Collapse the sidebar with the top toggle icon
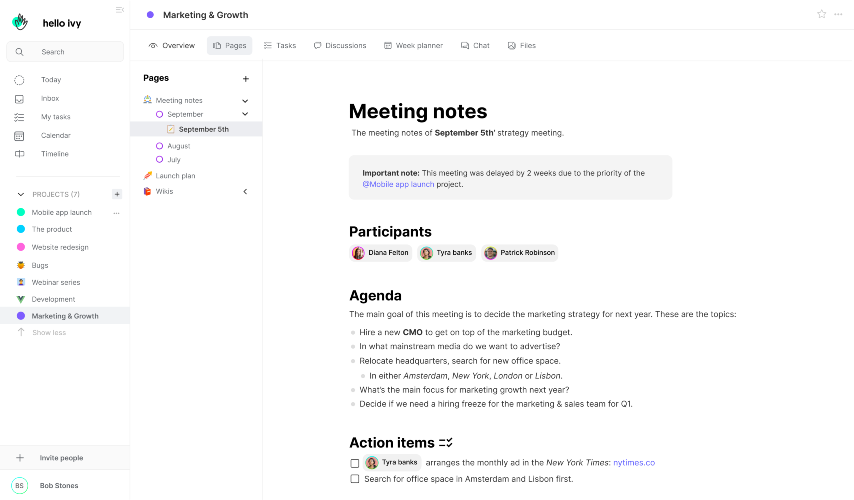Image resolution: width=854 pixels, height=500 pixels. click(120, 10)
